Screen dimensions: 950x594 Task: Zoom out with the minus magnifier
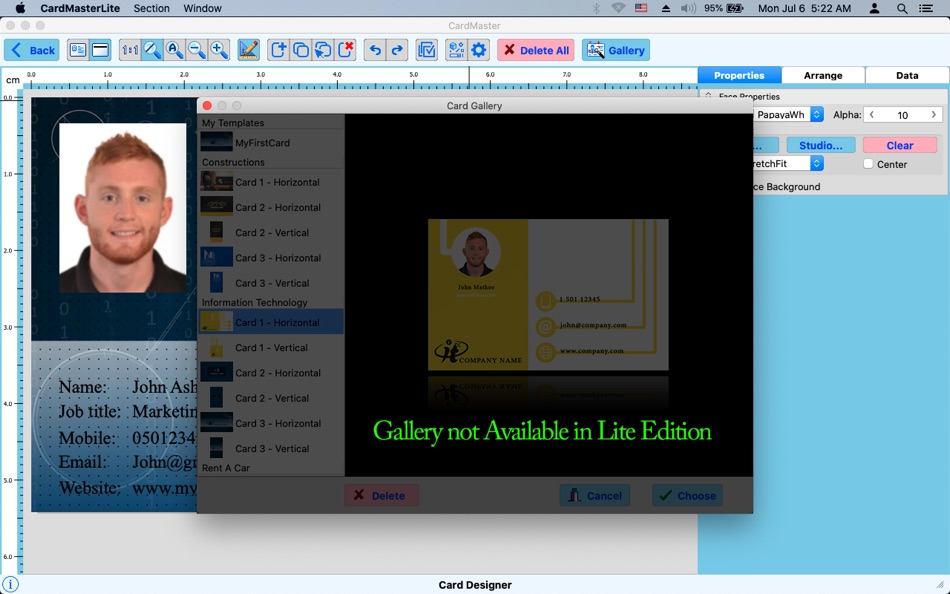point(196,50)
